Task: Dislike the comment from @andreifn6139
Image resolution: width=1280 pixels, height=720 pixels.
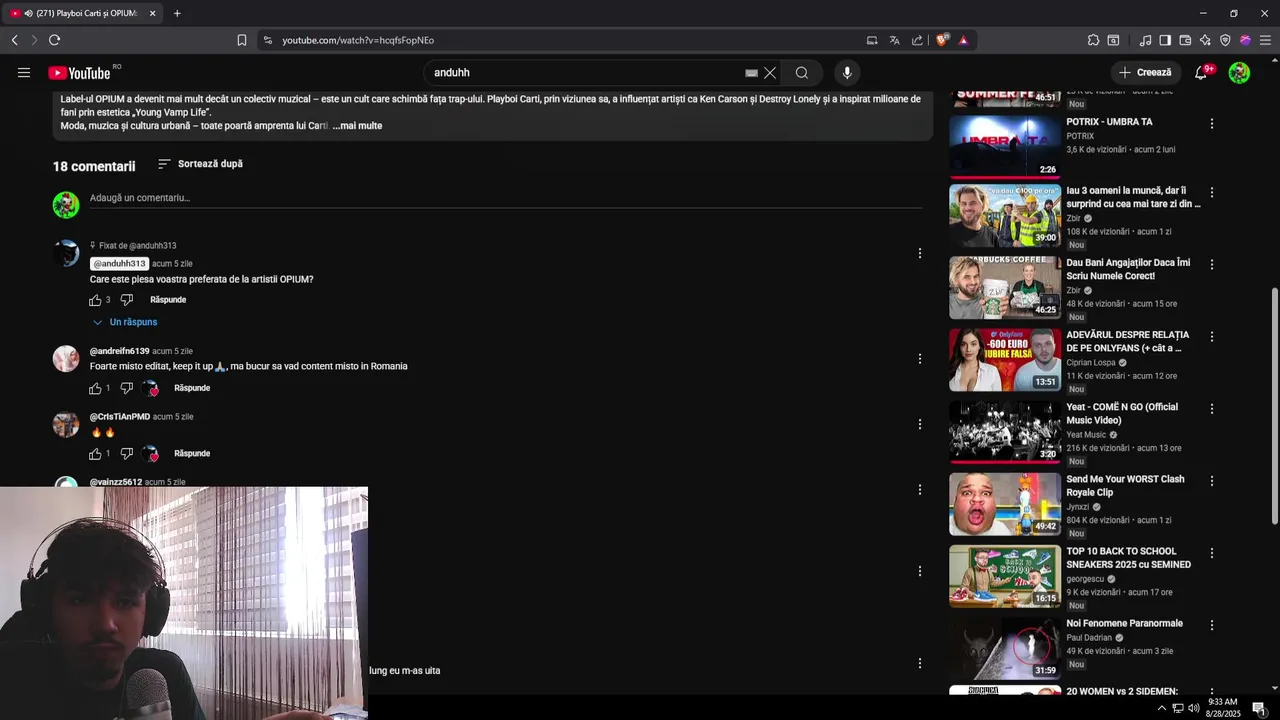Action: point(127,388)
